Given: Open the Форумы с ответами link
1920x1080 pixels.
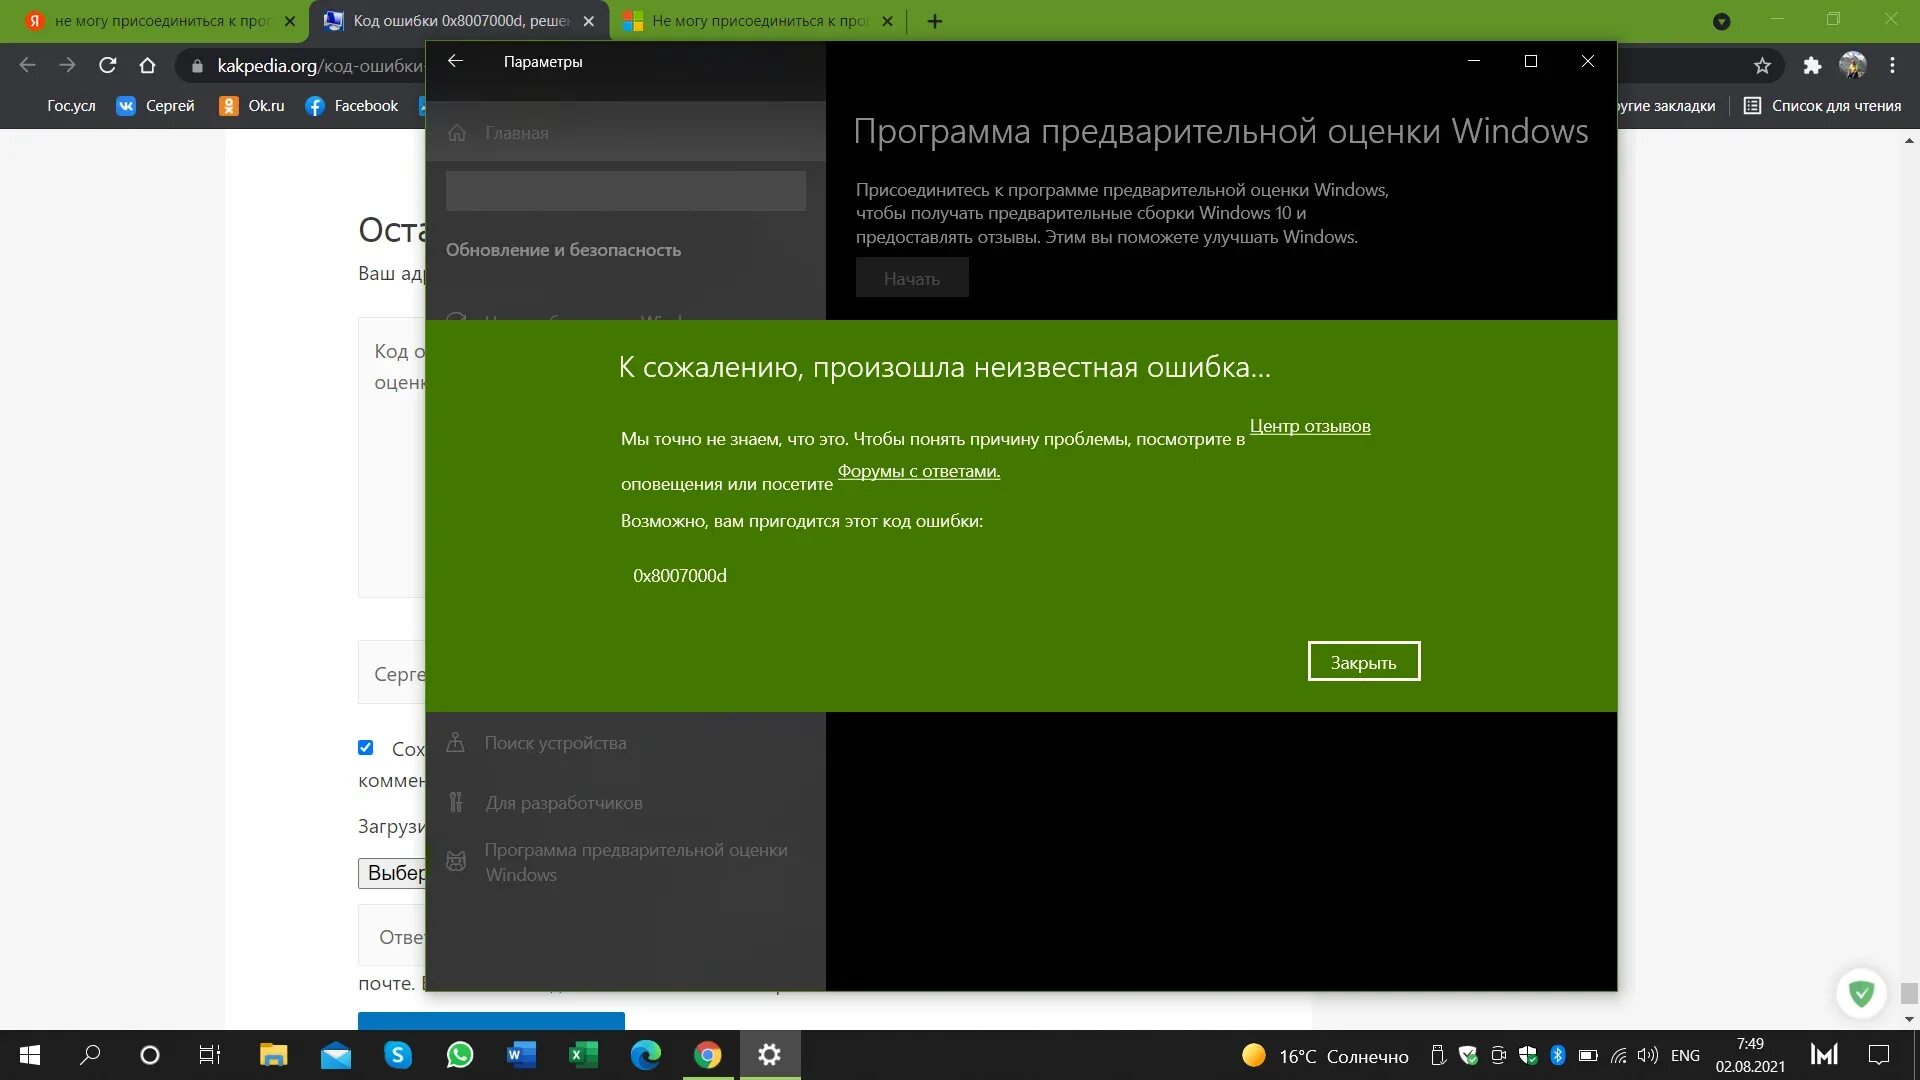Looking at the screenshot, I should [x=918, y=471].
